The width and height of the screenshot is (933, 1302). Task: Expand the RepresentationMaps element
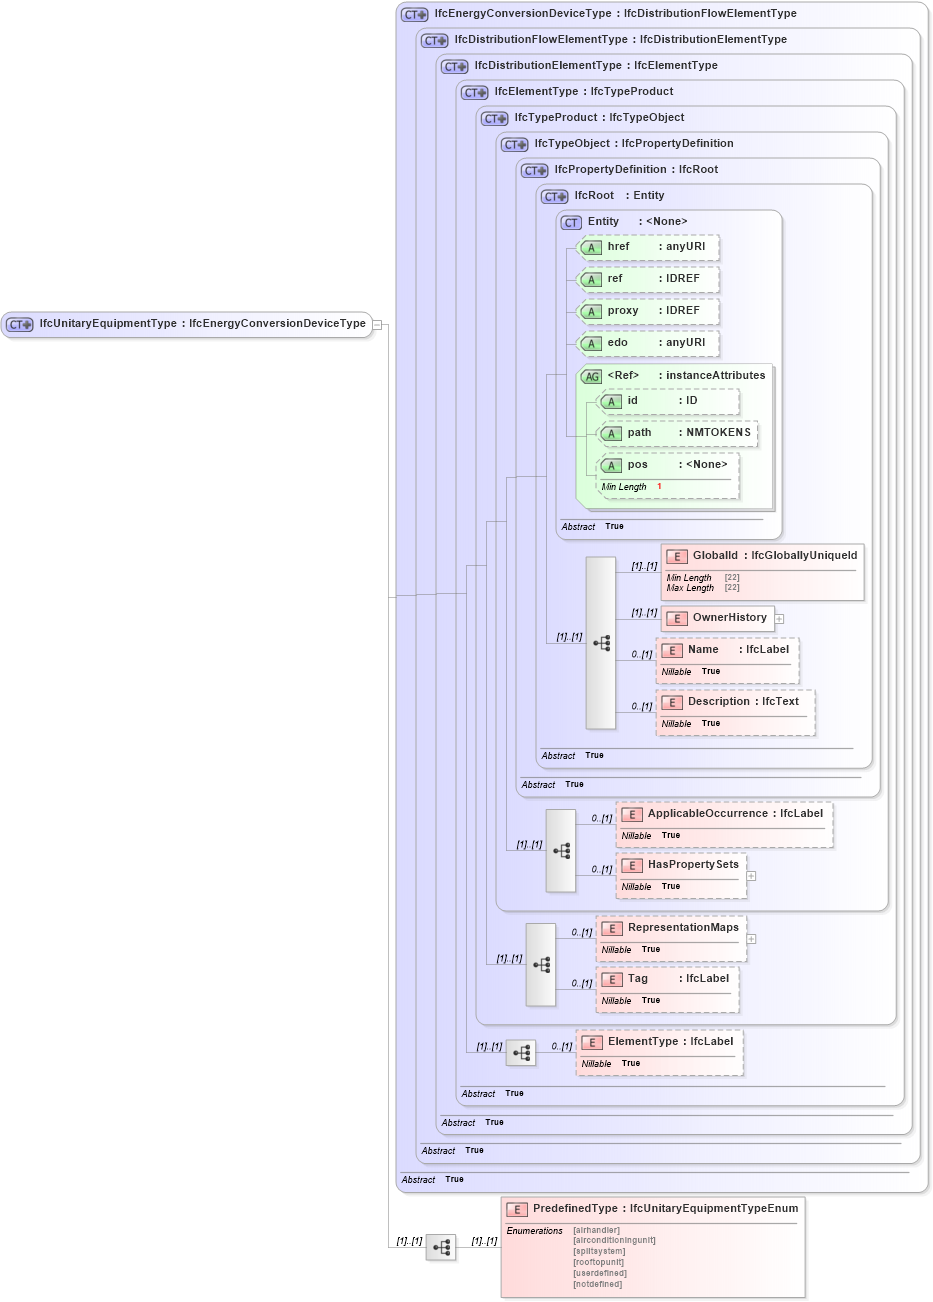pos(751,938)
